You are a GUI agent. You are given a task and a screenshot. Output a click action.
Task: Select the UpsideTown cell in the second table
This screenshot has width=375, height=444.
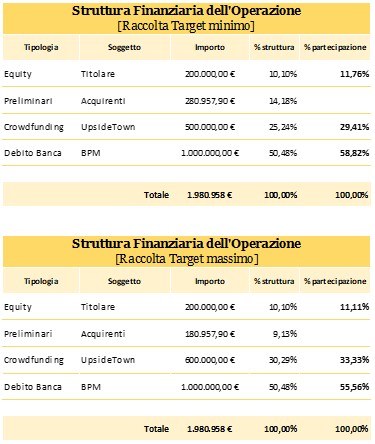tap(108, 360)
